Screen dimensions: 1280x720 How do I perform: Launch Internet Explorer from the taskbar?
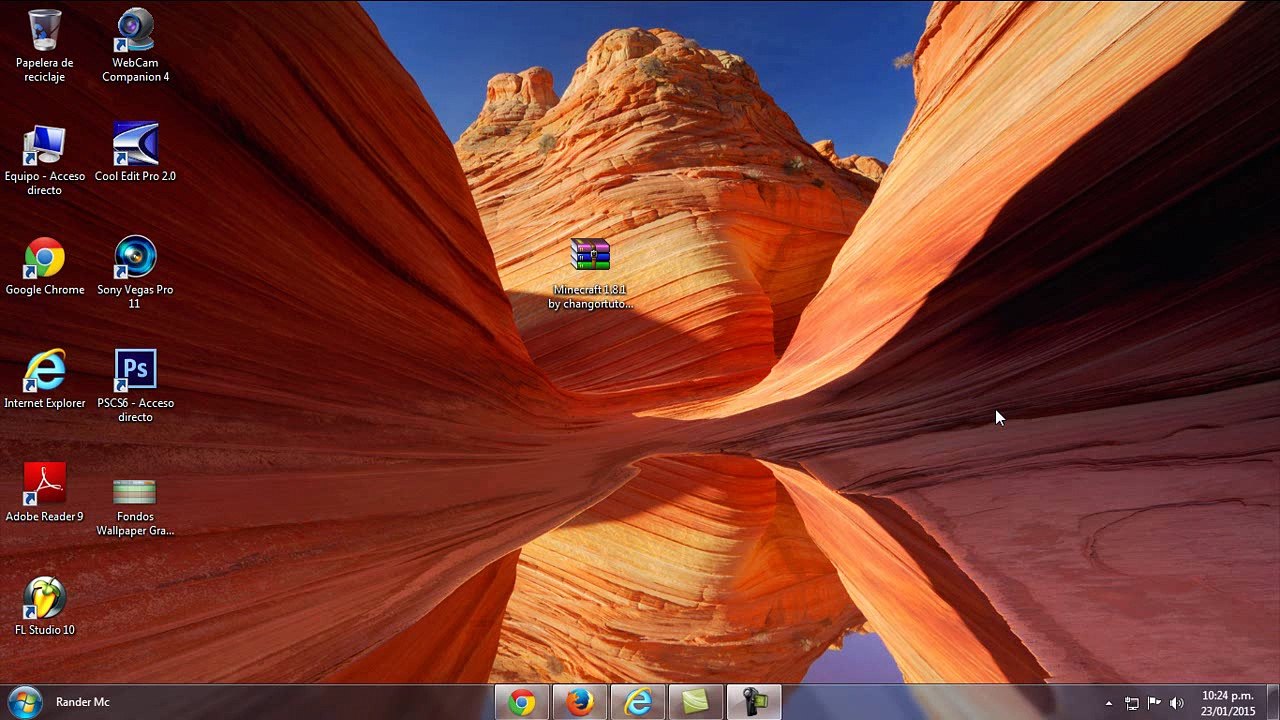click(x=638, y=702)
